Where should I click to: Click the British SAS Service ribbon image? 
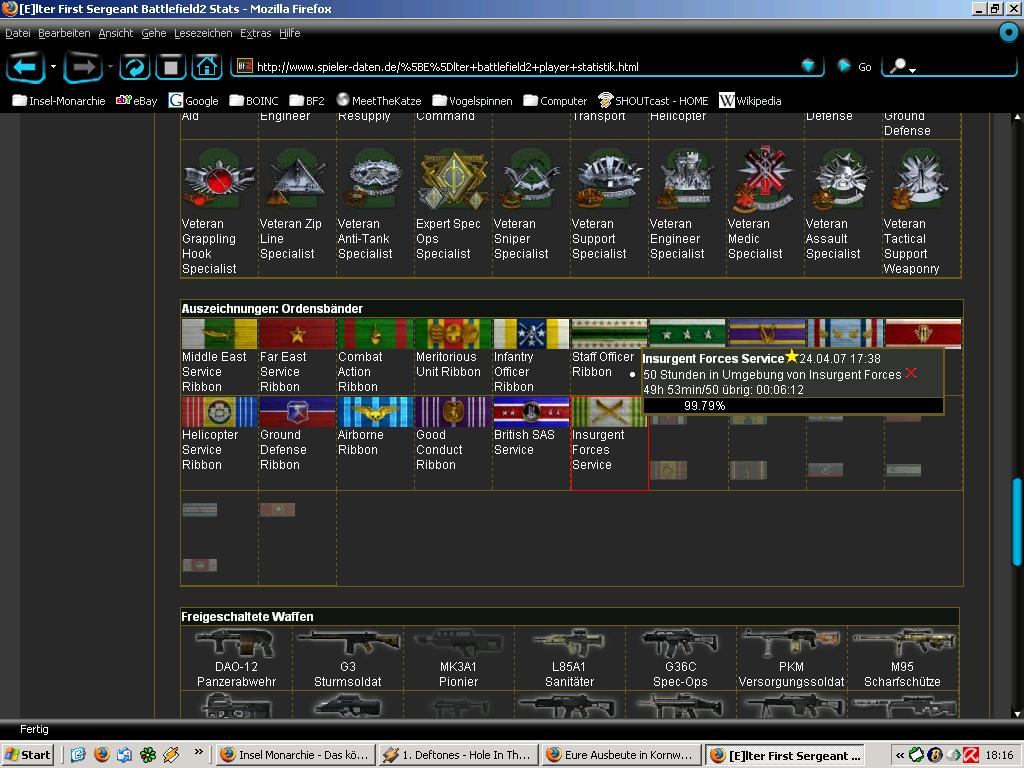[531, 411]
